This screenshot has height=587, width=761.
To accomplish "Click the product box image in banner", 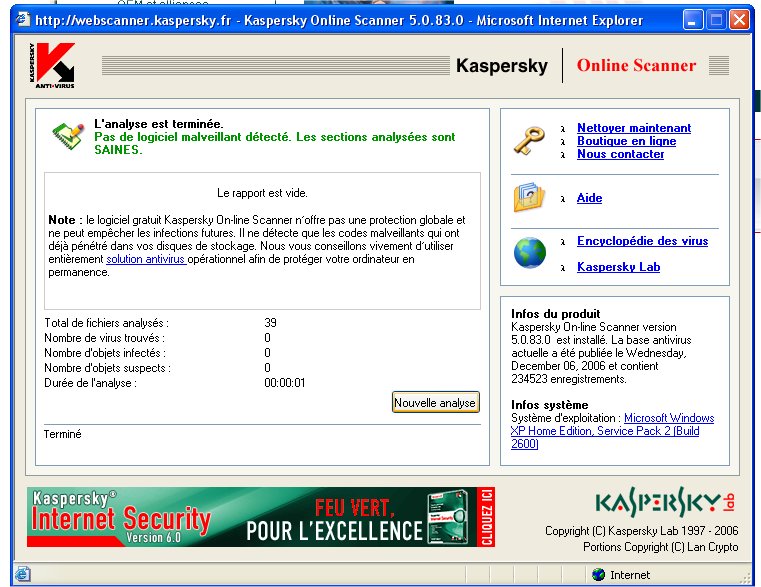I will 448,517.
